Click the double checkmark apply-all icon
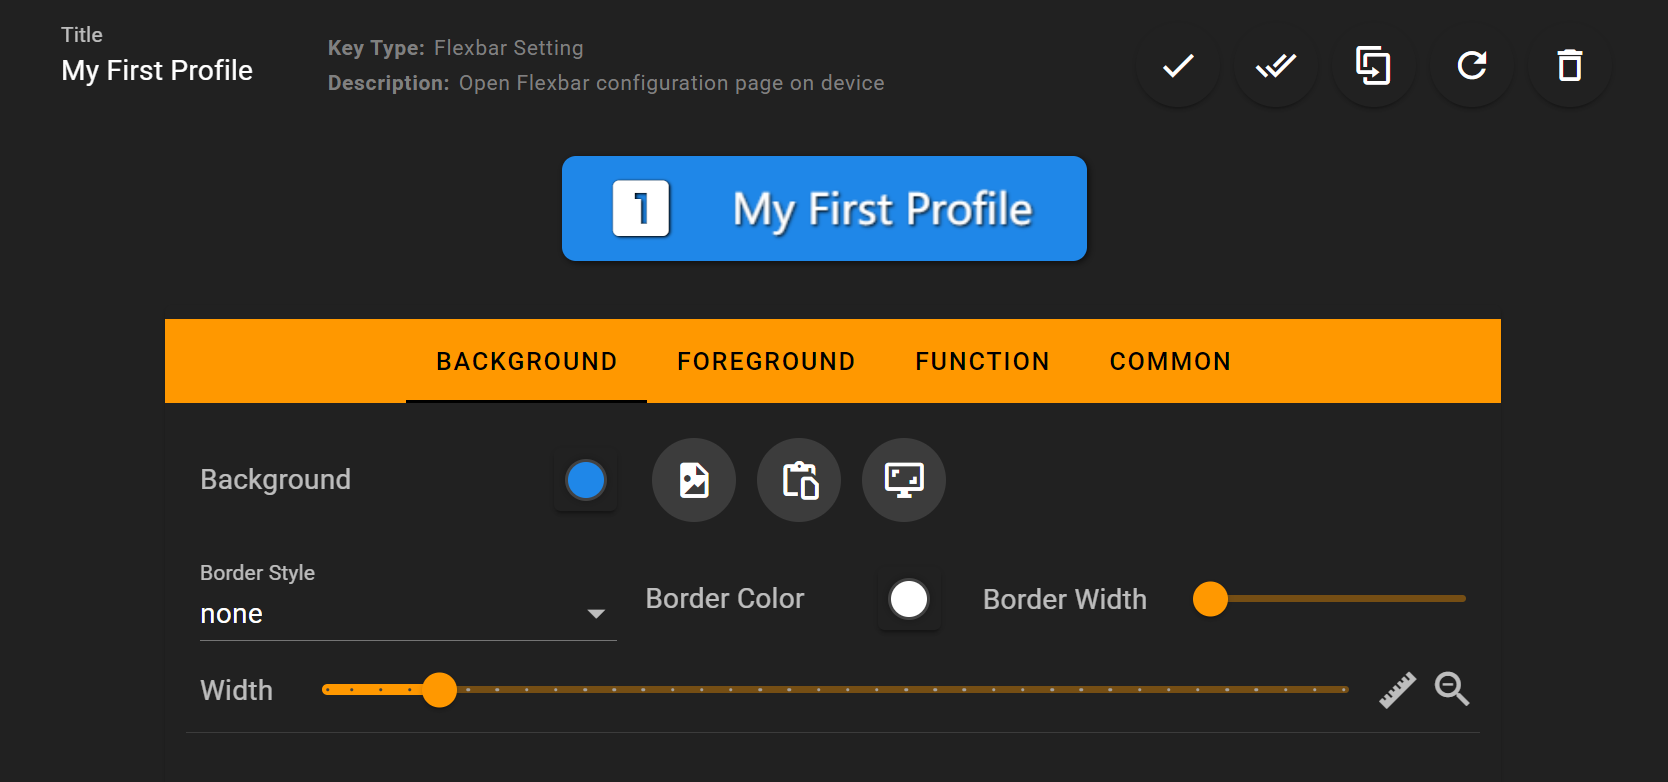 1276,66
